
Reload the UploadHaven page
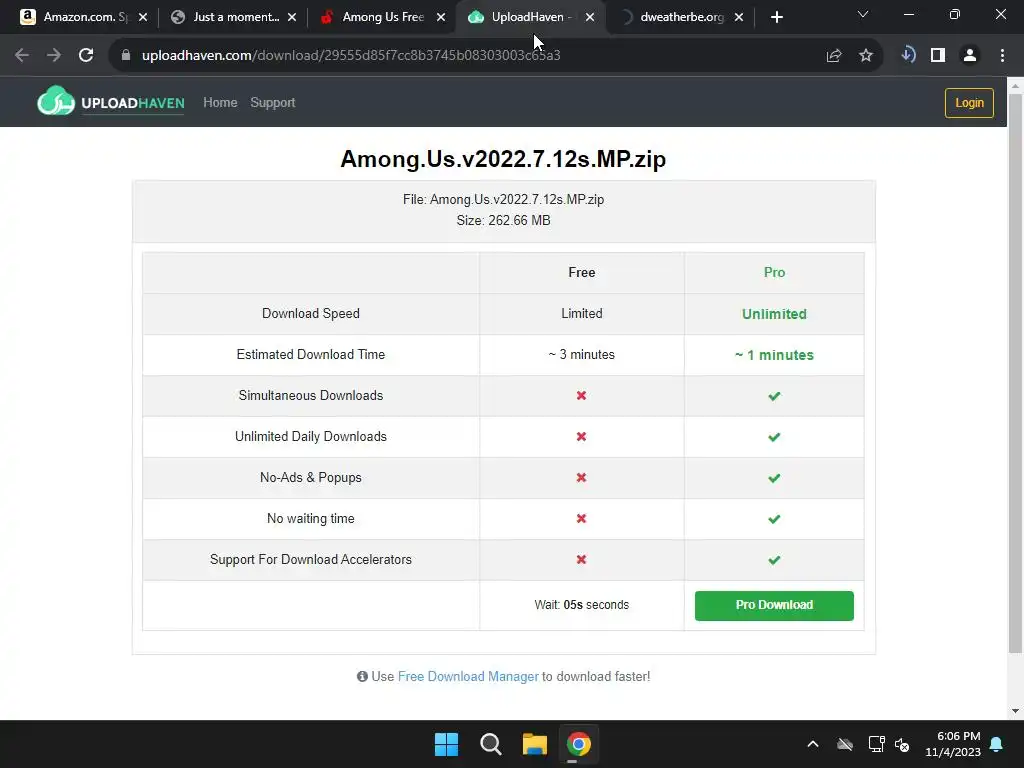[x=86, y=56]
